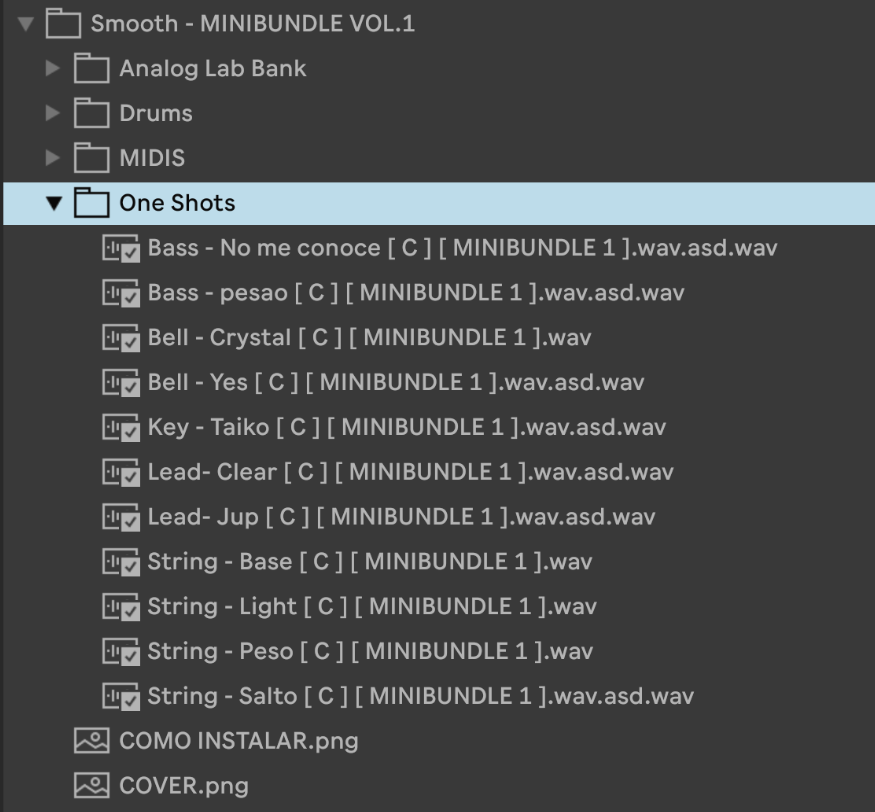The height and width of the screenshot is (812, 875).
Task: Click waveform icon beside String - Peso
Action: (121, 651)
